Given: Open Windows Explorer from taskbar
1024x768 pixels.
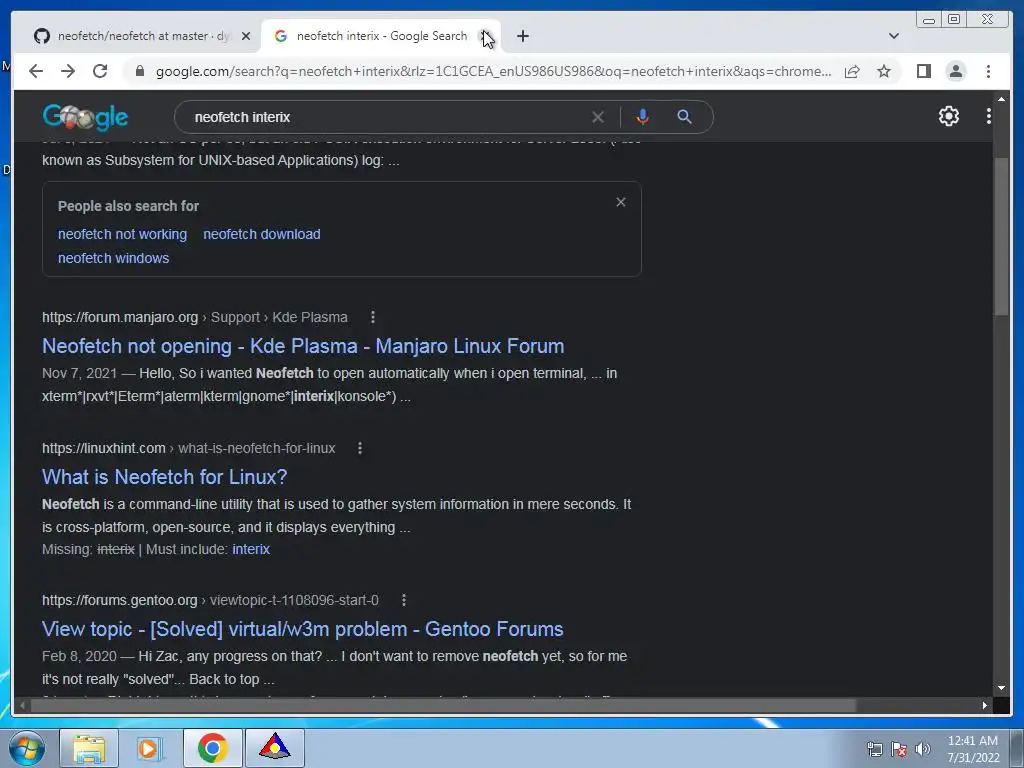Looking at the screenshot, I should 89,748.
